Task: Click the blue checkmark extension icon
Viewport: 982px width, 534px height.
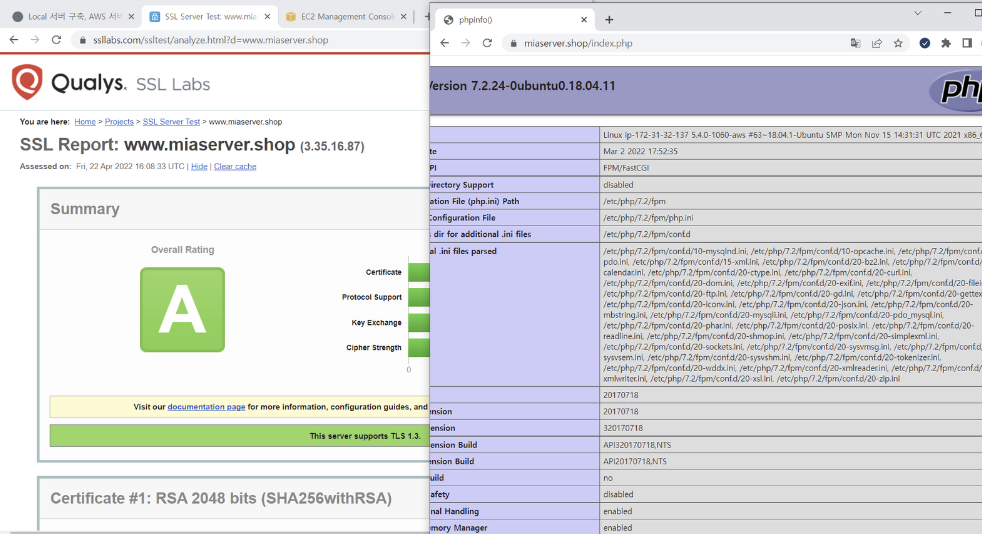Action: [x=924, y=43]
